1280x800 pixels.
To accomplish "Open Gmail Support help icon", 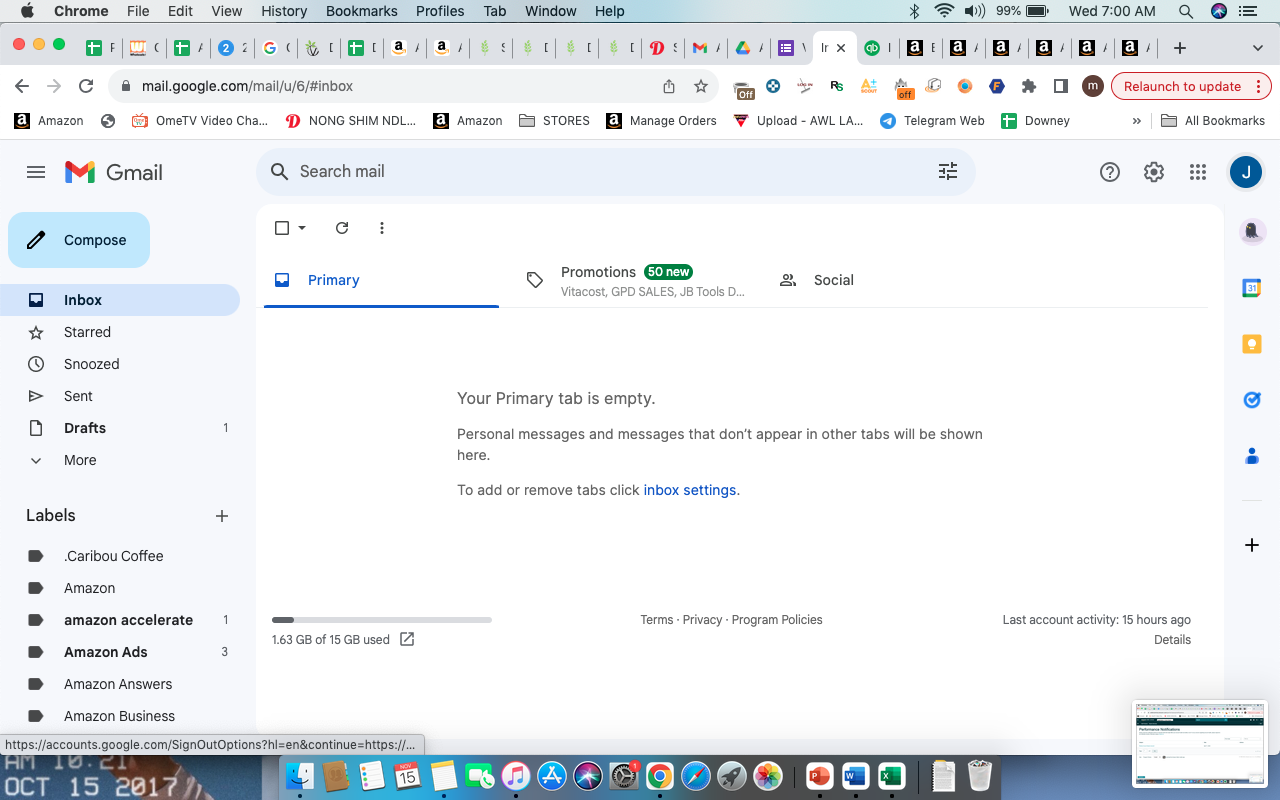I will (1109, 172).
